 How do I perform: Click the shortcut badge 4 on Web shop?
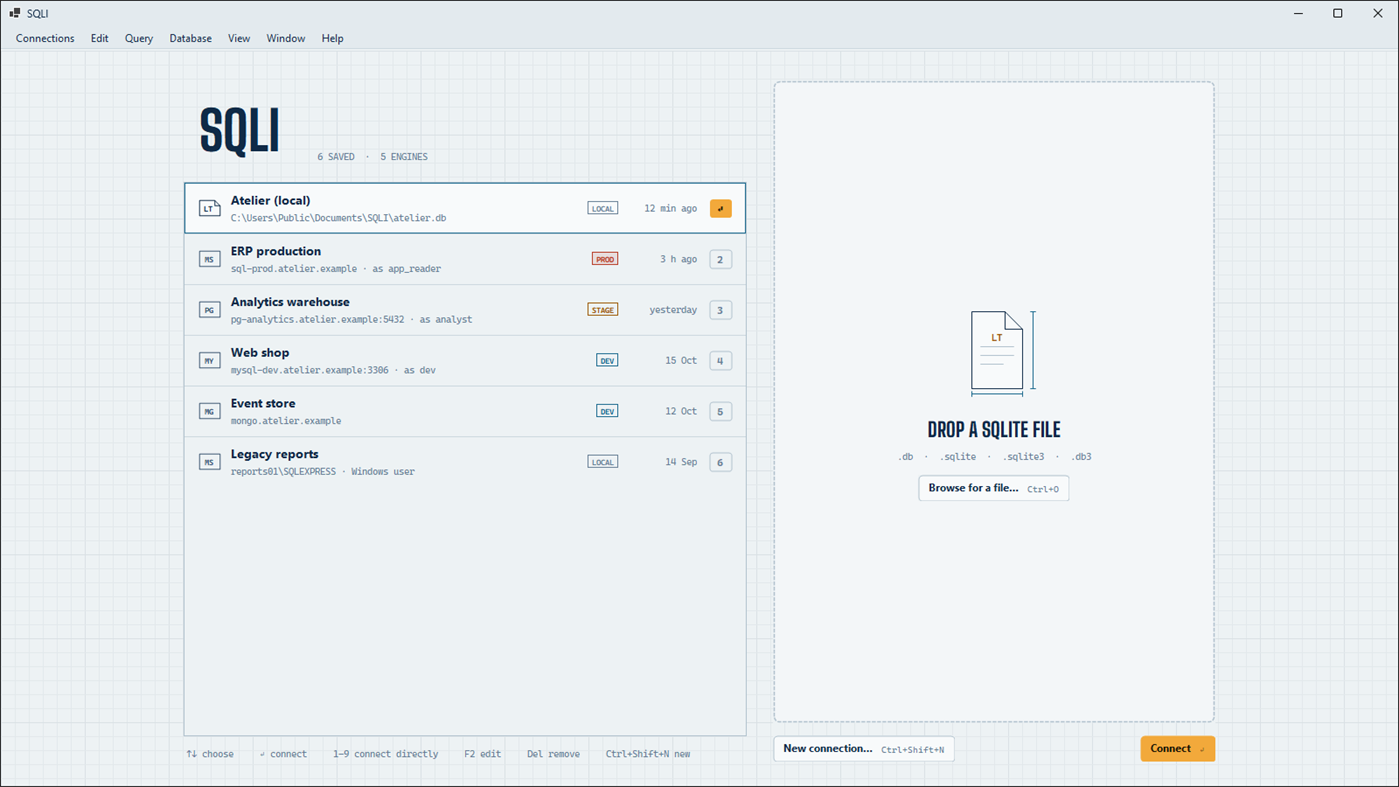720,361
